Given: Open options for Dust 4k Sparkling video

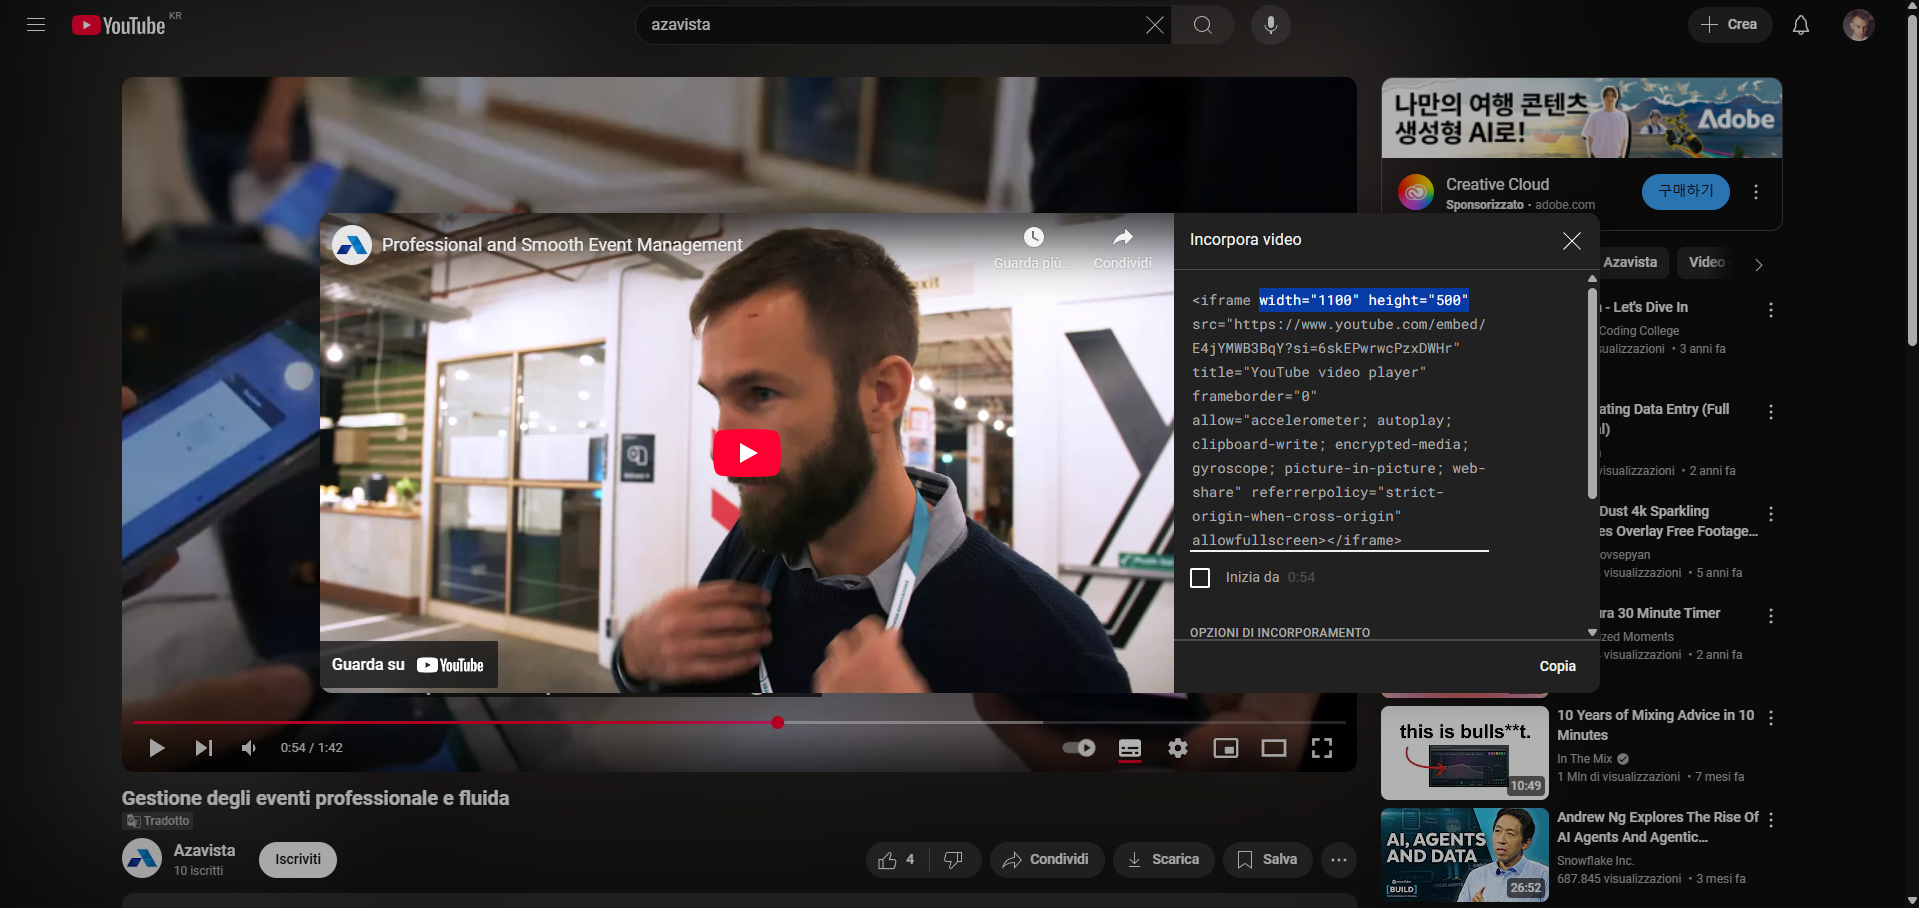Looking at the screenshot, I should click(1771, 514).
